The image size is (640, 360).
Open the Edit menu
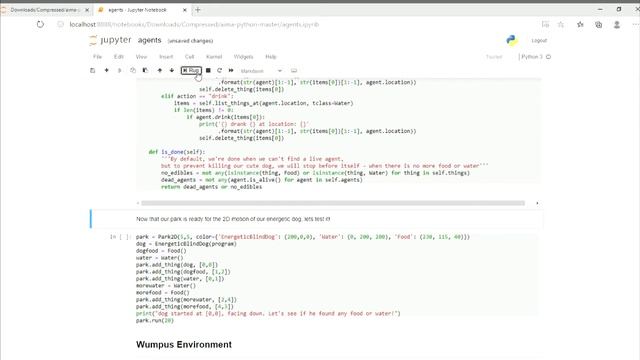[119, 57]
